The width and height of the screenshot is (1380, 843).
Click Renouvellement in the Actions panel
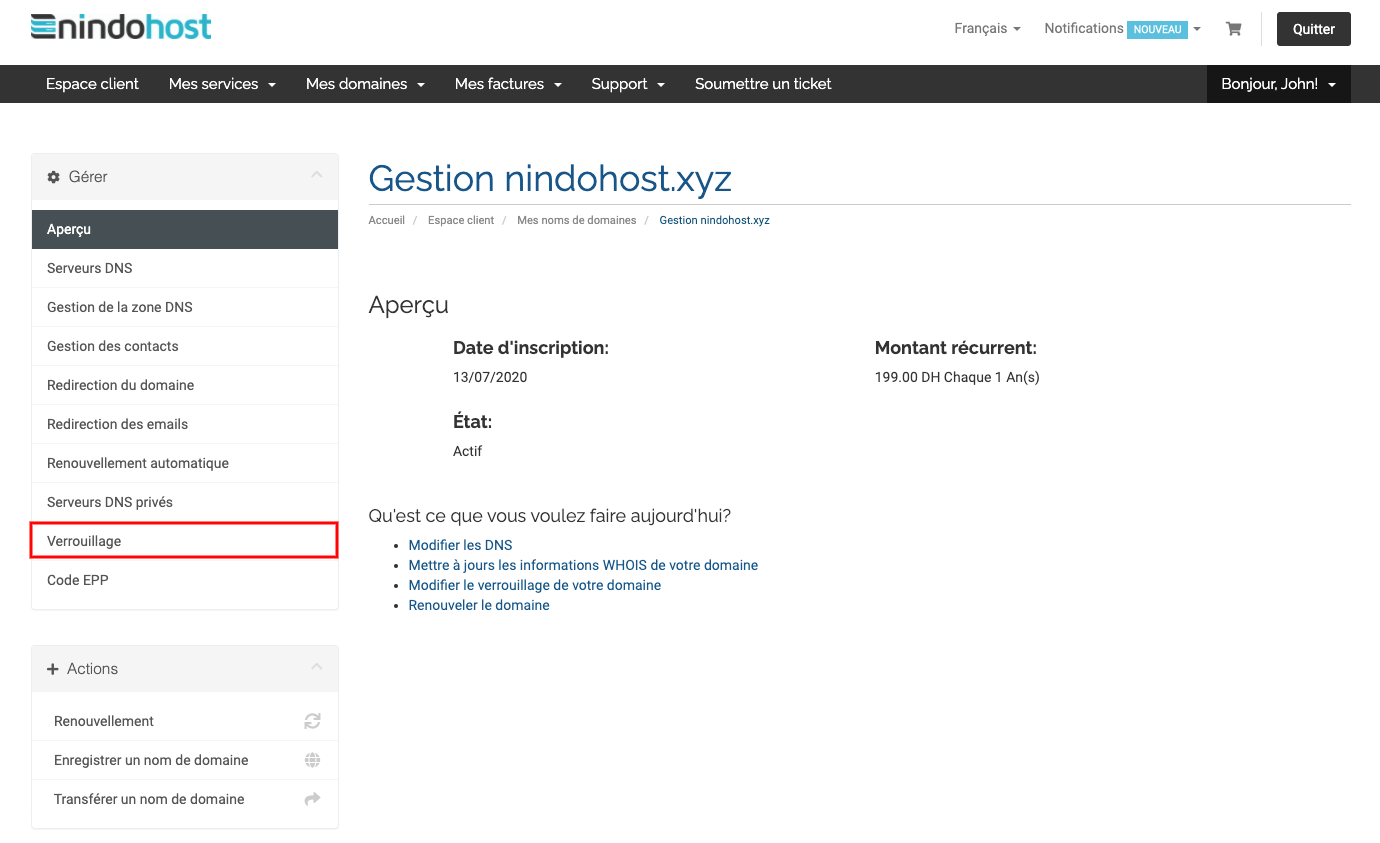tap(185, 721)
